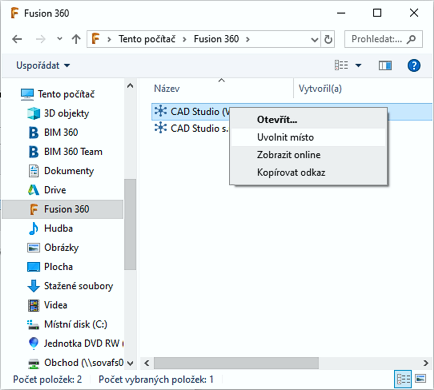The width and height of the screenshot is (434, 390).
Task: Click the Forward navigation arrow
Action: pyautogui.click(x=40, y=39)
